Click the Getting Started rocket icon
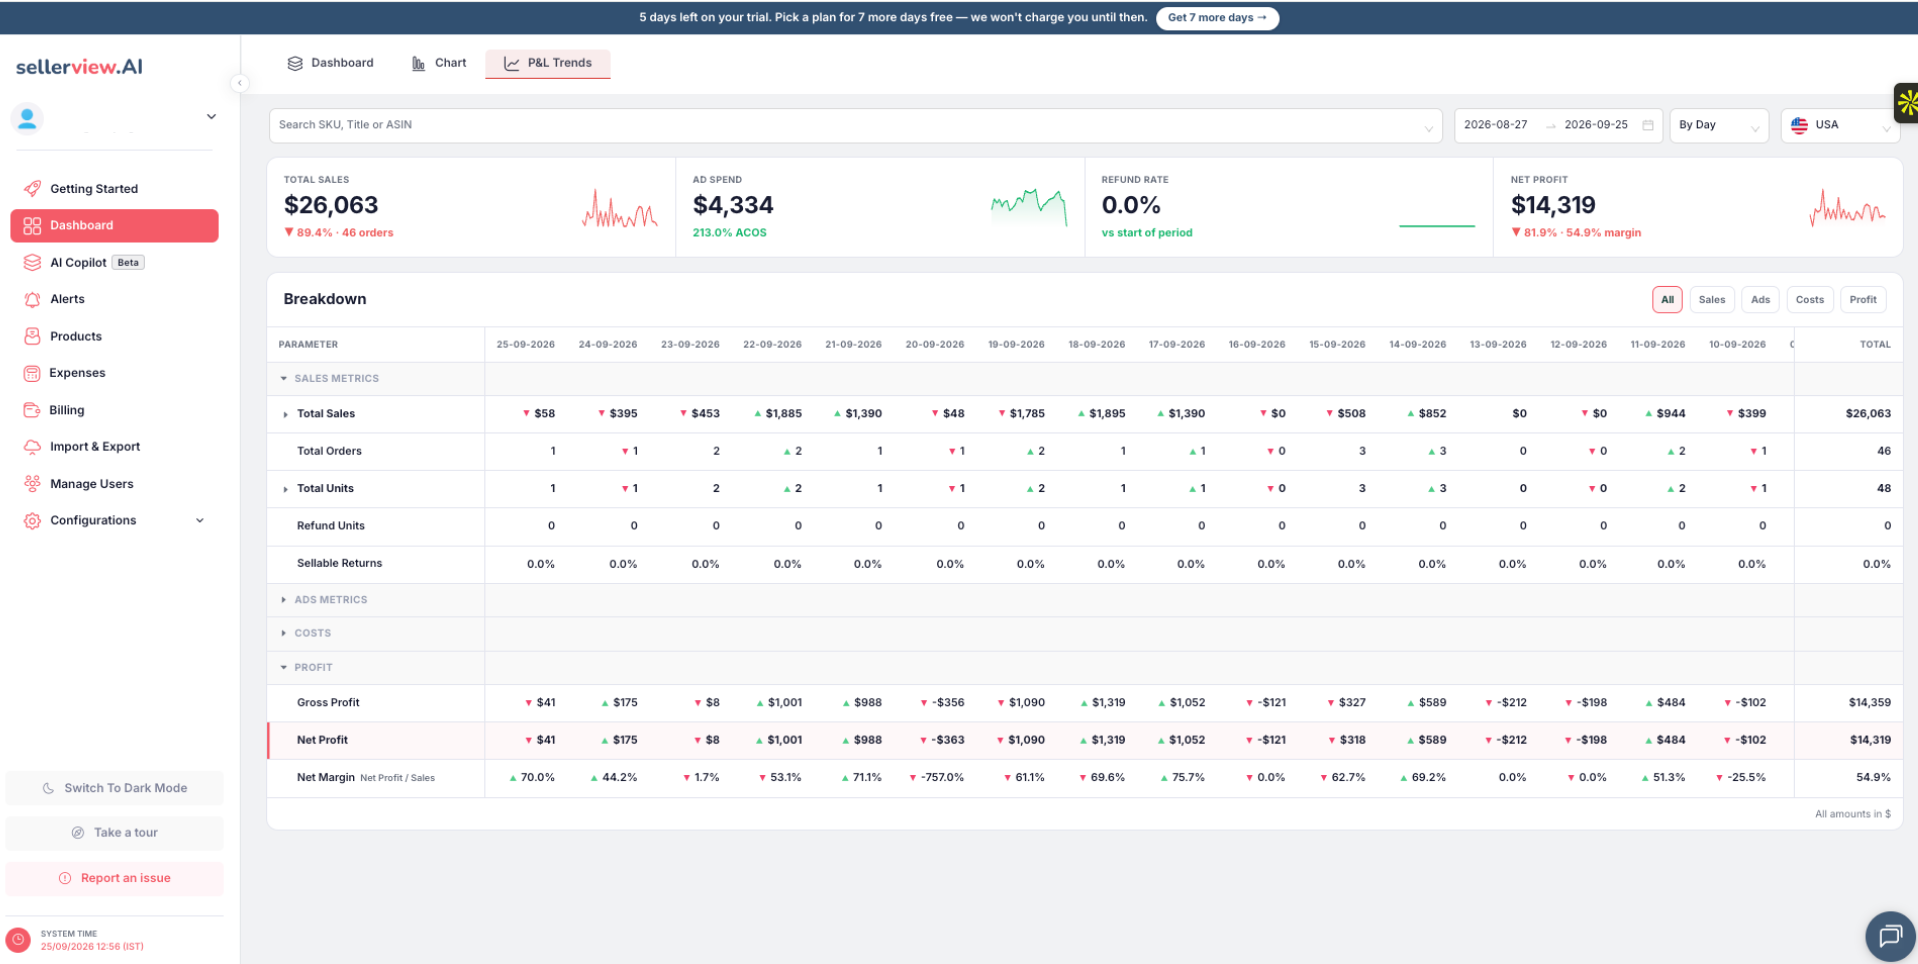 32,188
